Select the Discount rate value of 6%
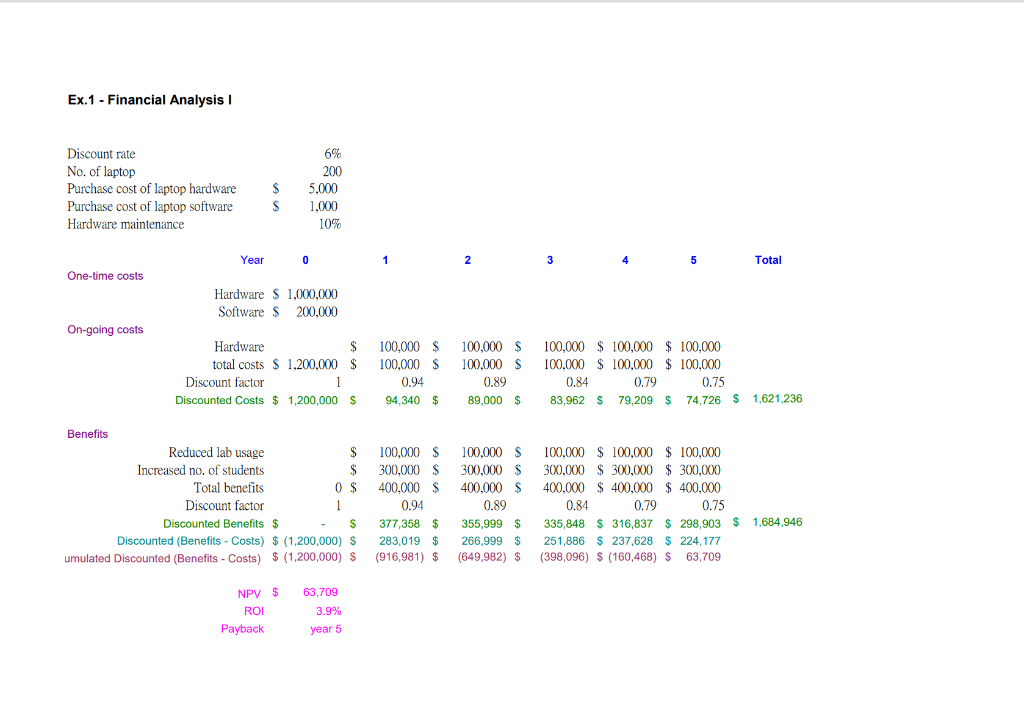This screenshot has height=726, width=1024. coord(331,153)
